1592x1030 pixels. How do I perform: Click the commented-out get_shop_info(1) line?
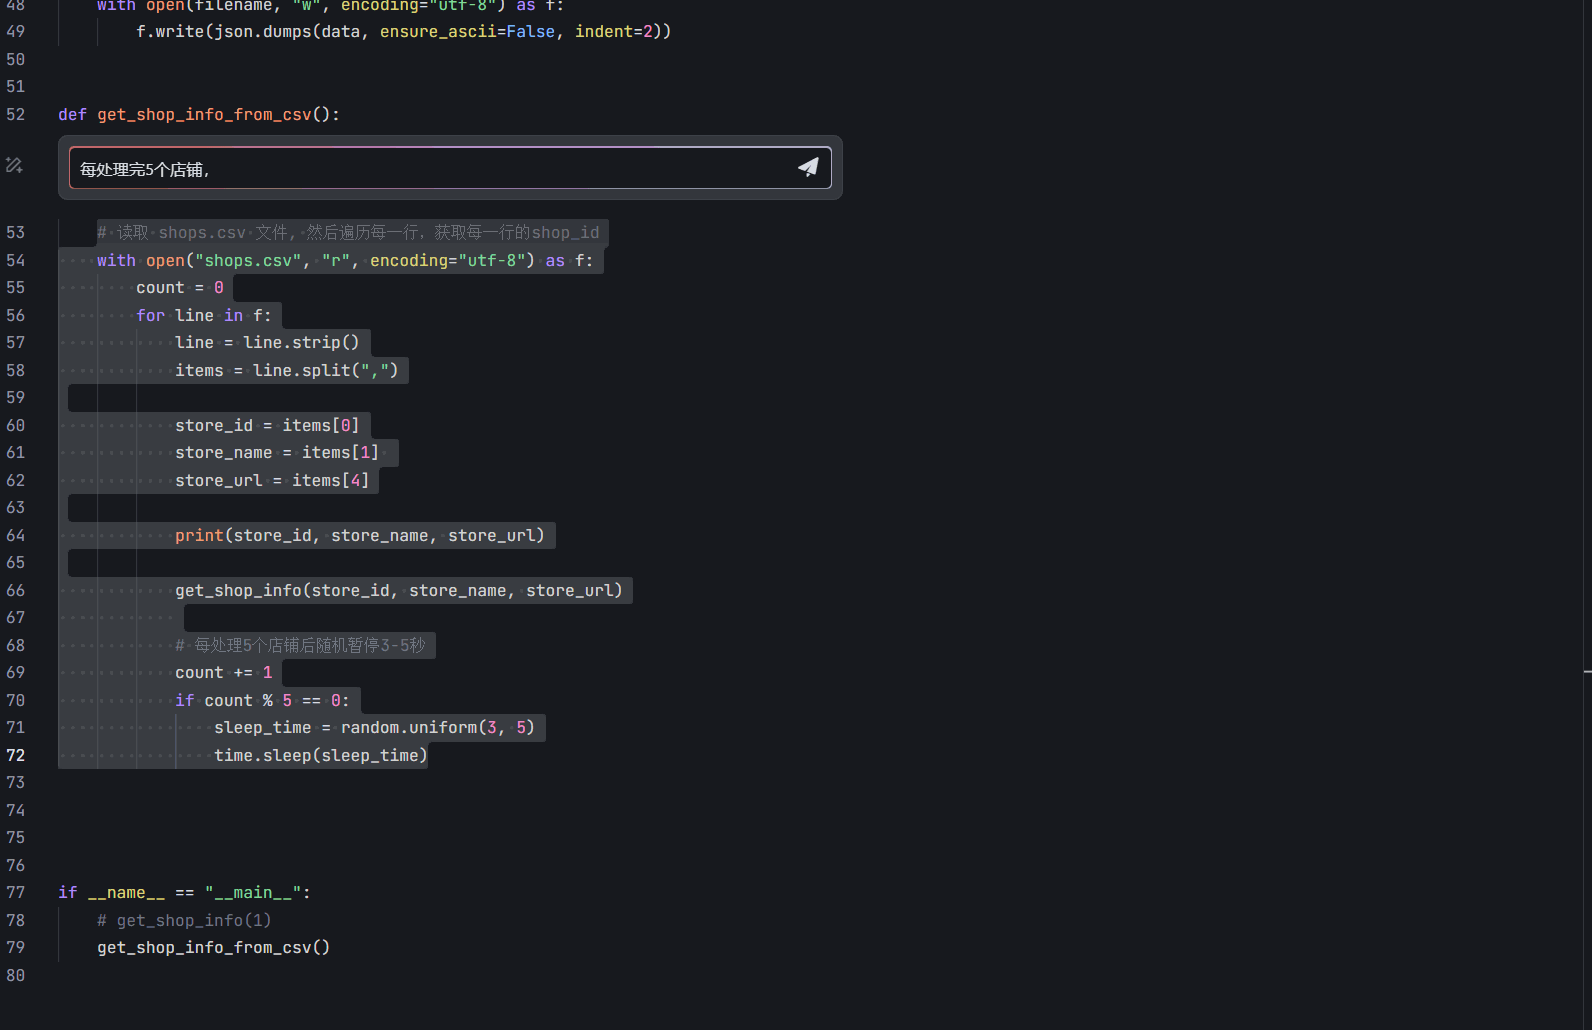point(184,921)
